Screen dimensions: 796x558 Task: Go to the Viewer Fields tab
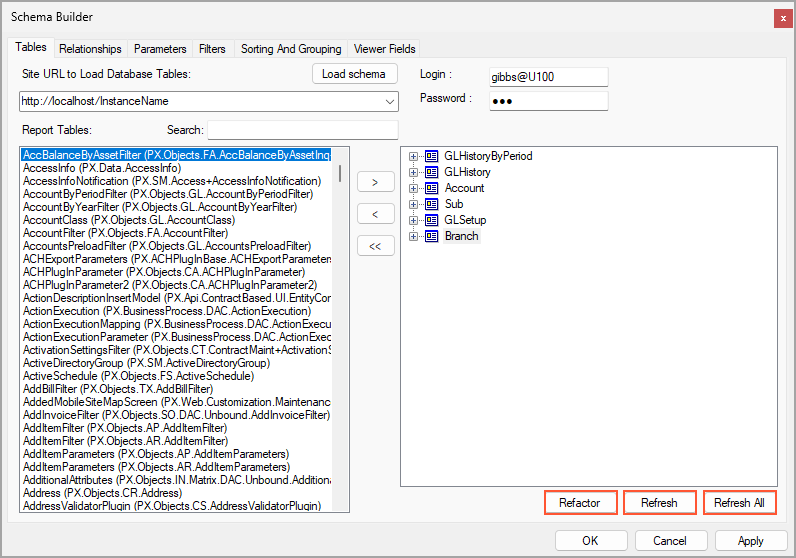pos(384,48)
